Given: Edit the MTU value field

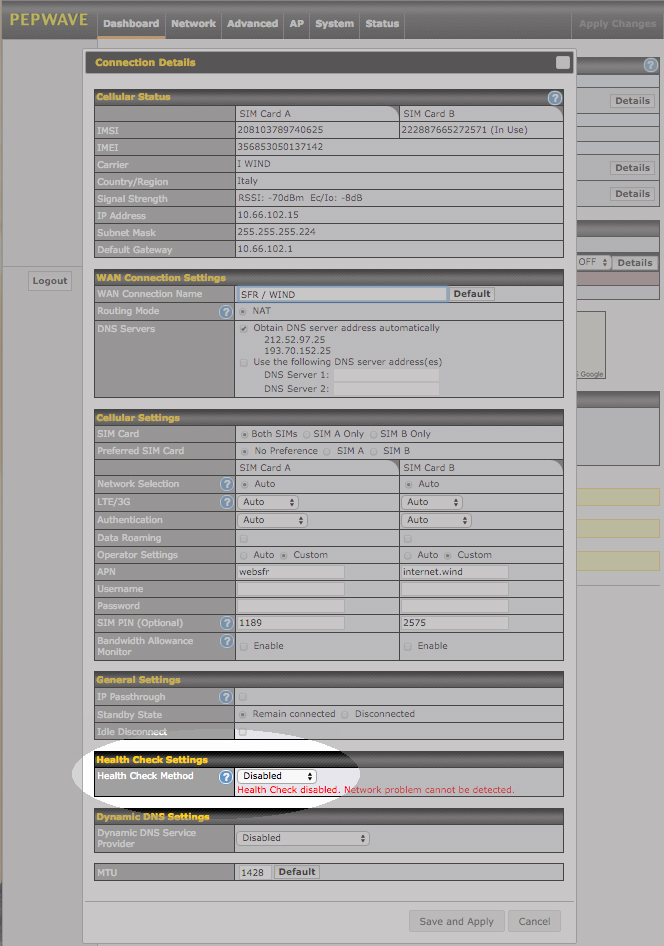Looking at the screenshot, I should (254, 872).
